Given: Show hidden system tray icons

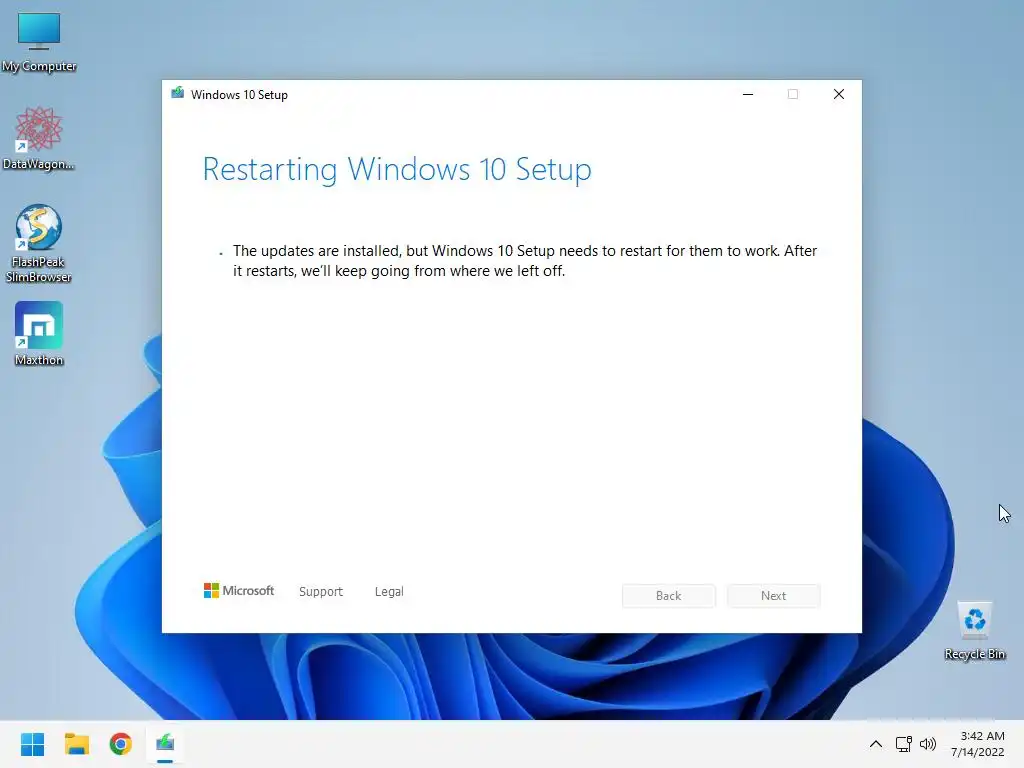Looking at the screenshot, I should (876, 744).
